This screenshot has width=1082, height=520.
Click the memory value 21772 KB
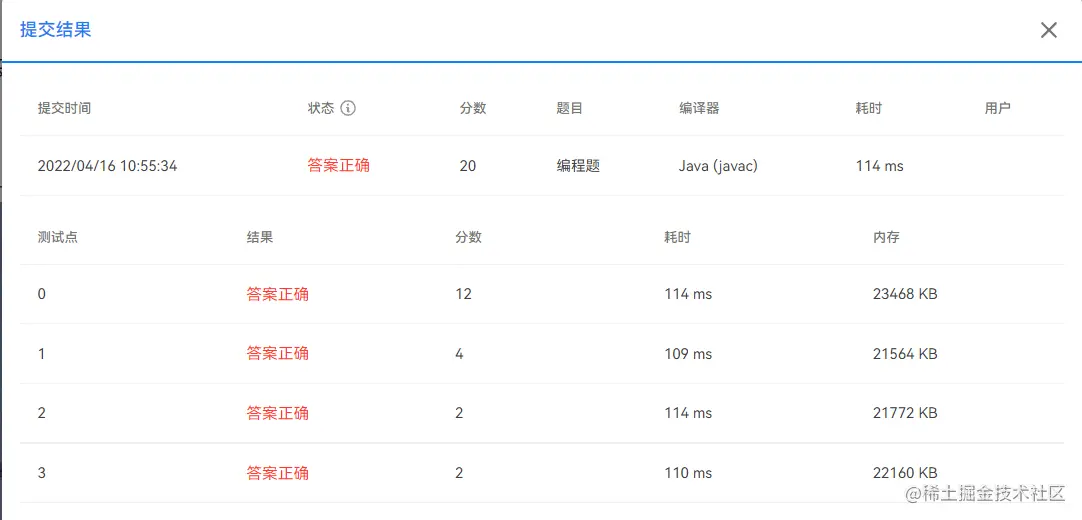point(905,413)
